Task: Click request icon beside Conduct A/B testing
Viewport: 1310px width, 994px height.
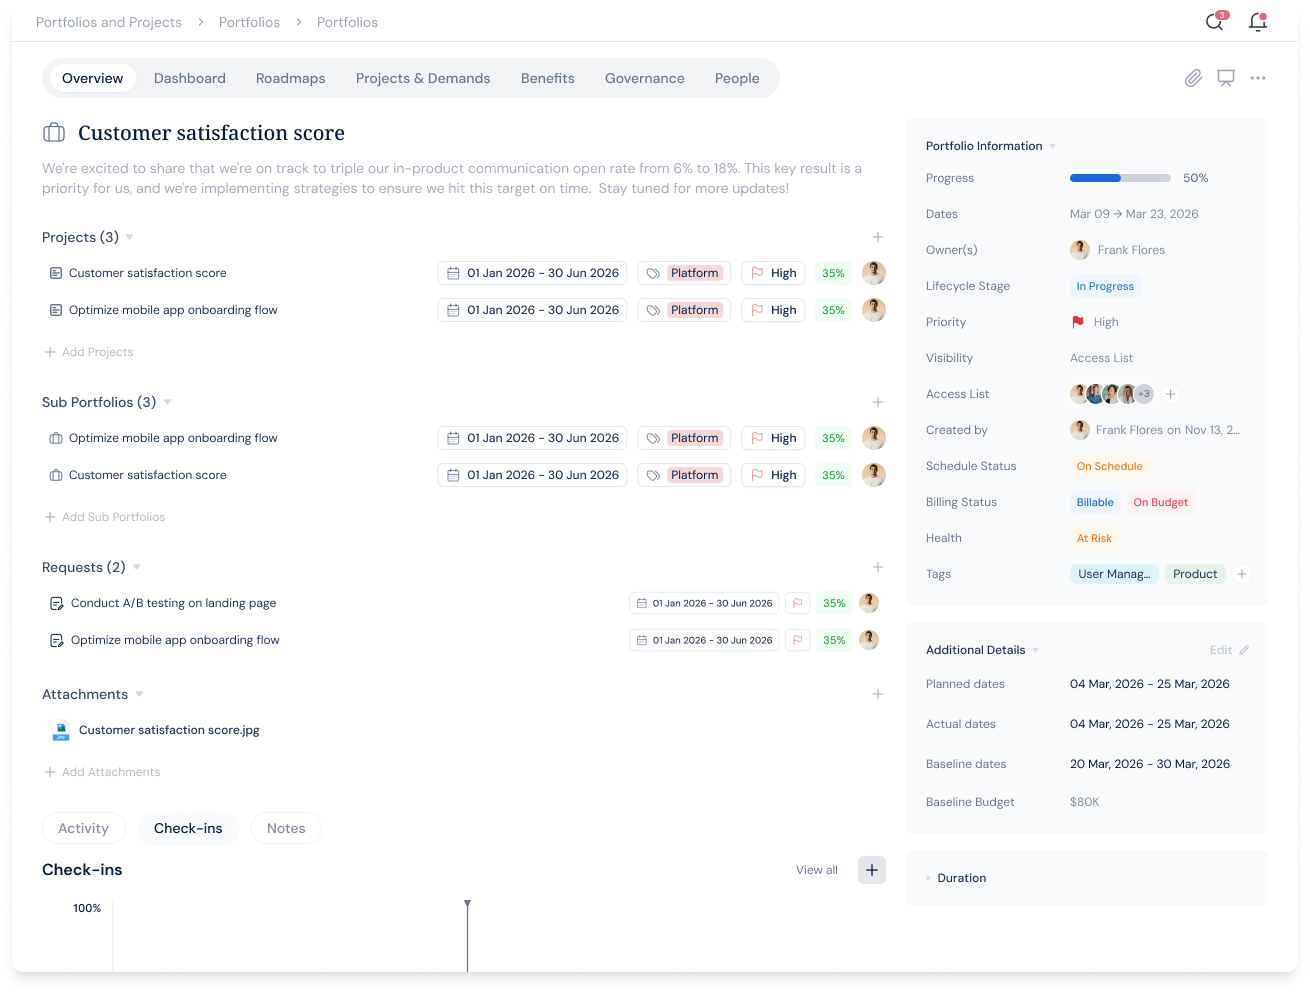Action: click(x=57, y=603)
